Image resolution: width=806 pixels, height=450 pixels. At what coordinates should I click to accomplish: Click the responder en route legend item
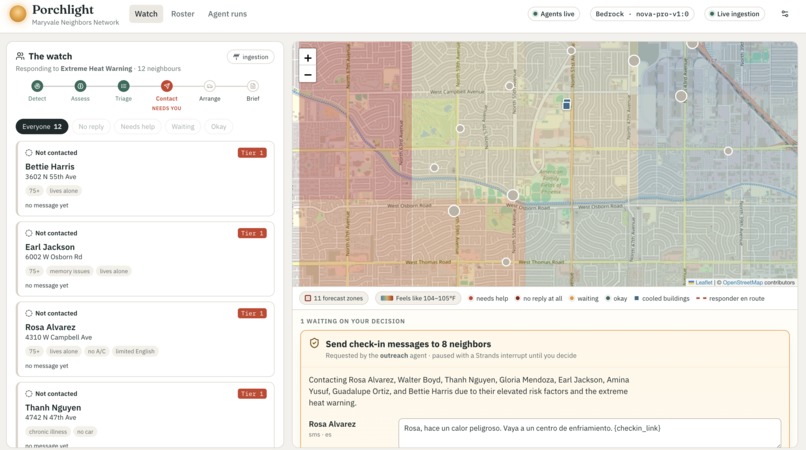(x=730, y=298)
